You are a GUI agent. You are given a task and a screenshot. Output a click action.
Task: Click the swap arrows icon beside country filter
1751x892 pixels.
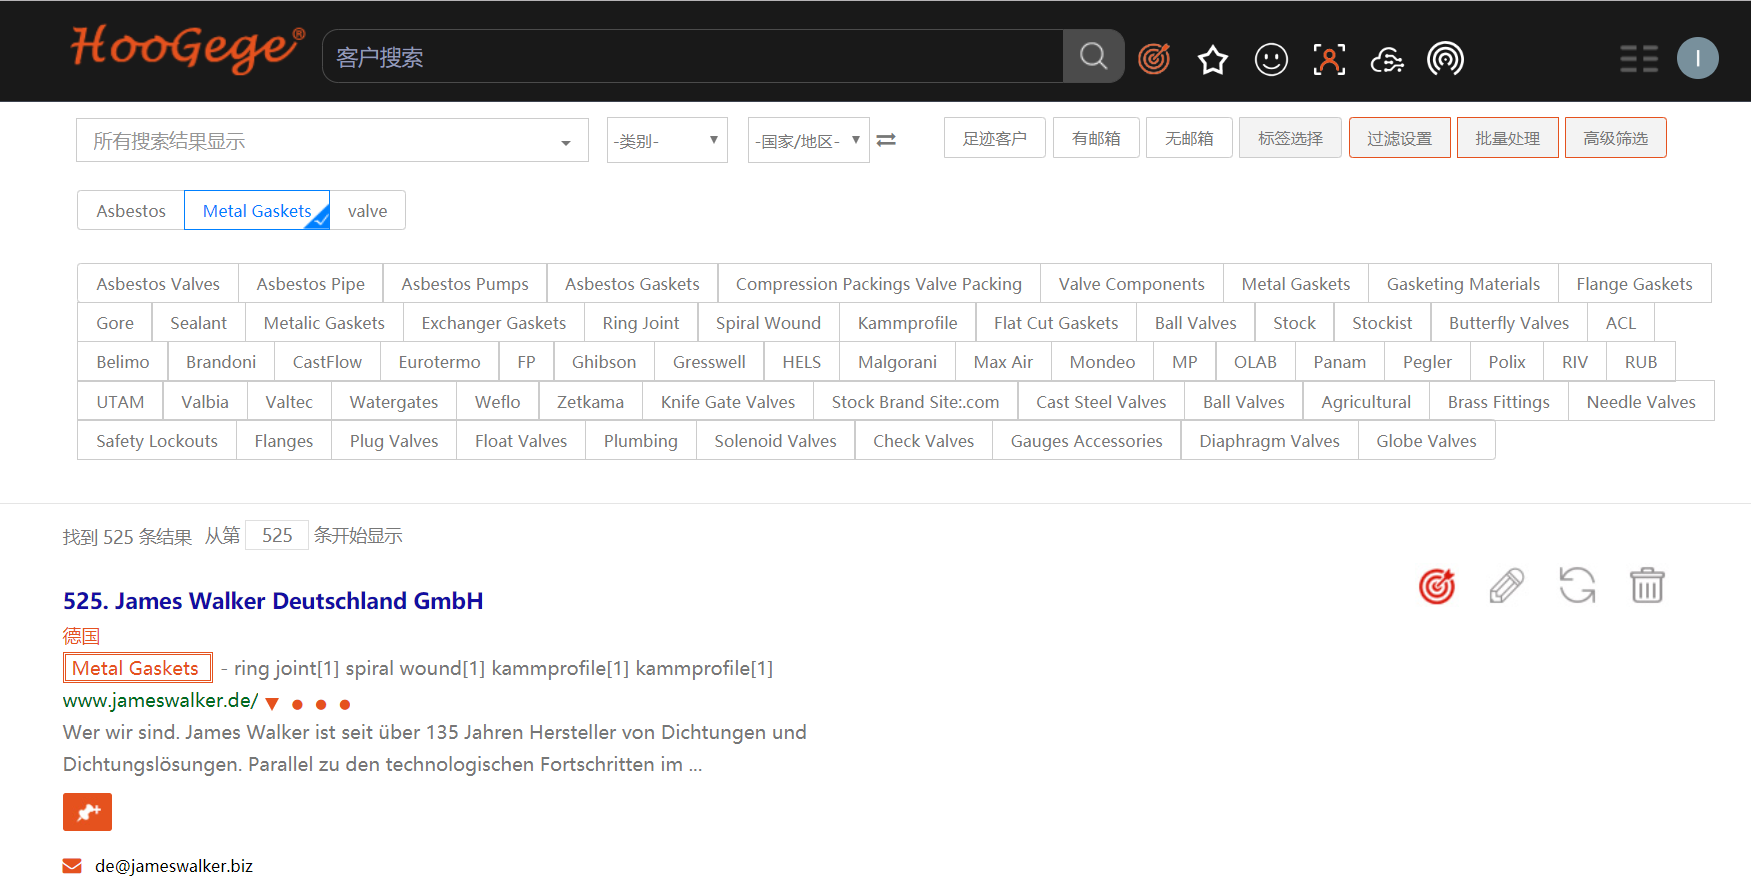coord(886,140)
